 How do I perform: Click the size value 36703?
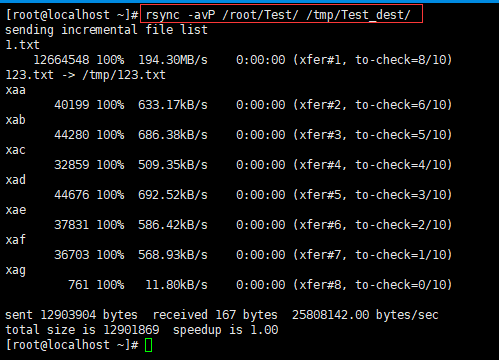(72, 255)
